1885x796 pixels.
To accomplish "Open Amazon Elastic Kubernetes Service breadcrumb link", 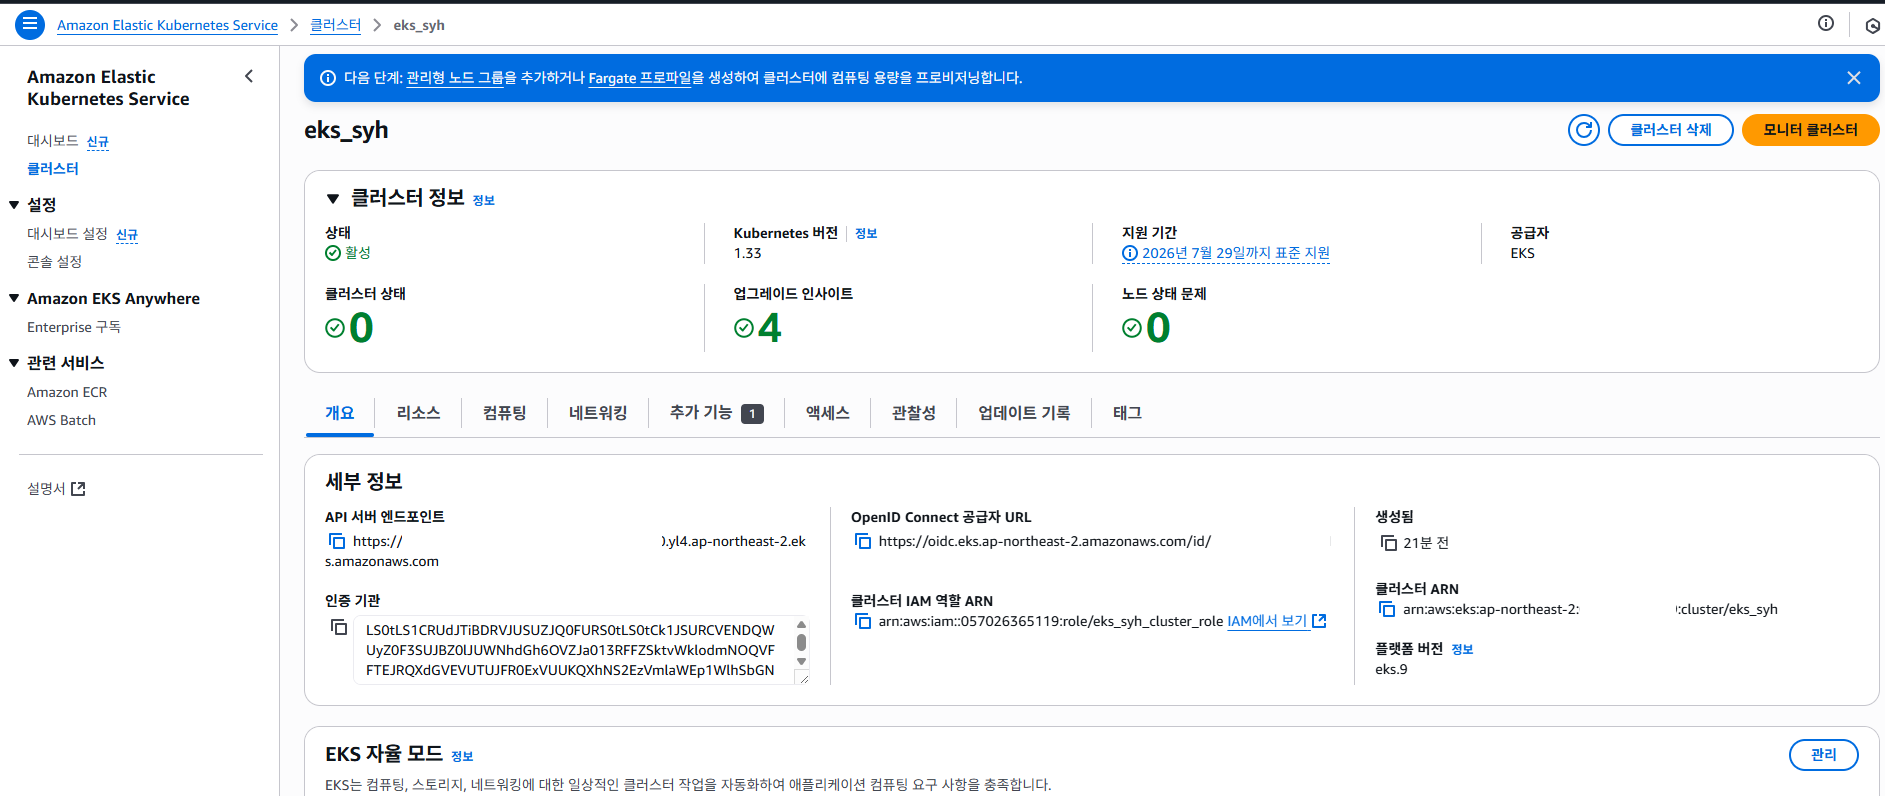I will pyautogui.click(x=167, y=25).
